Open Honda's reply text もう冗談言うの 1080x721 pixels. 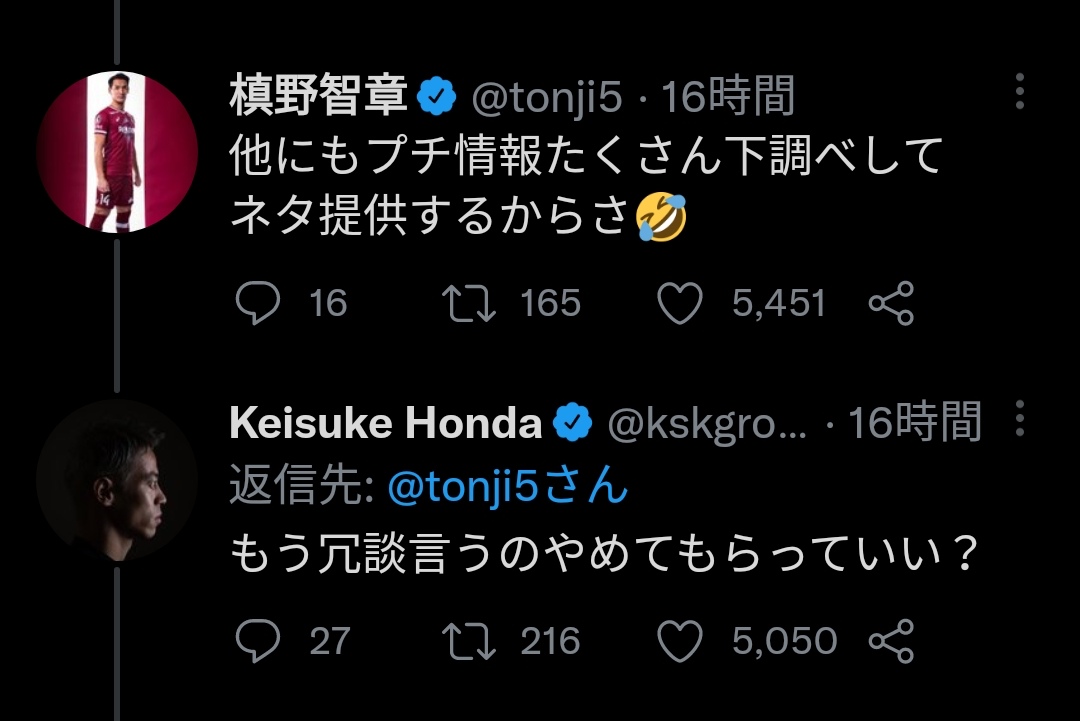602,553
